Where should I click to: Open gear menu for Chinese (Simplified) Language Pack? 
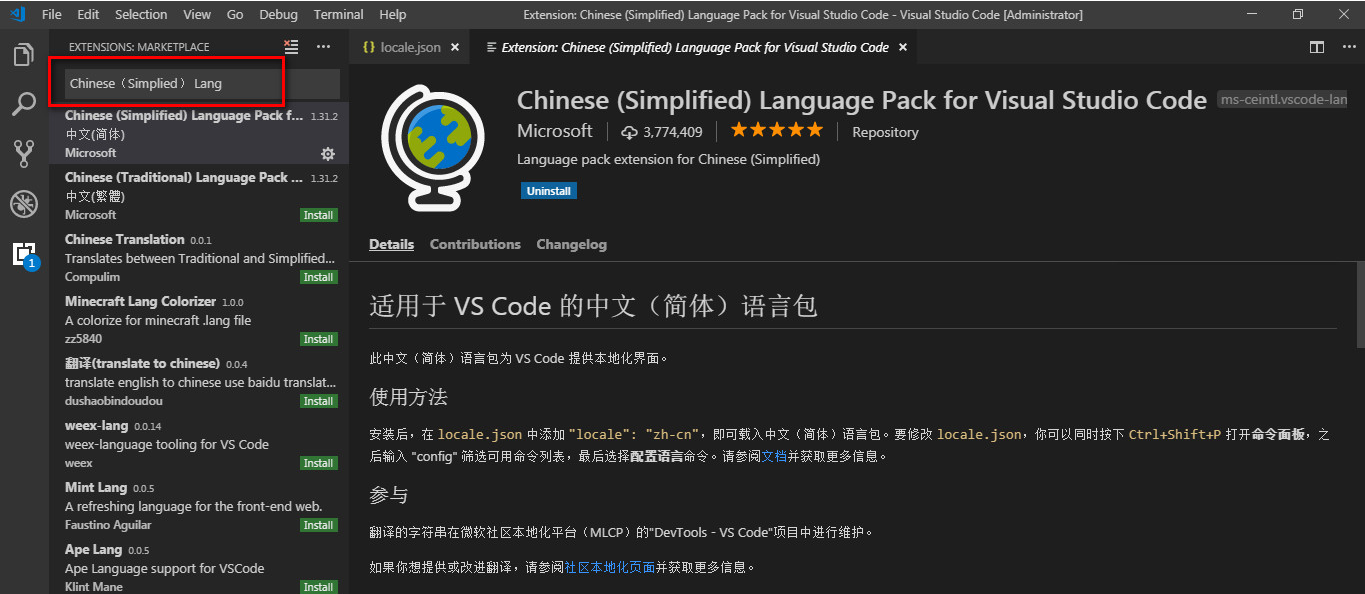click(328, 154)
